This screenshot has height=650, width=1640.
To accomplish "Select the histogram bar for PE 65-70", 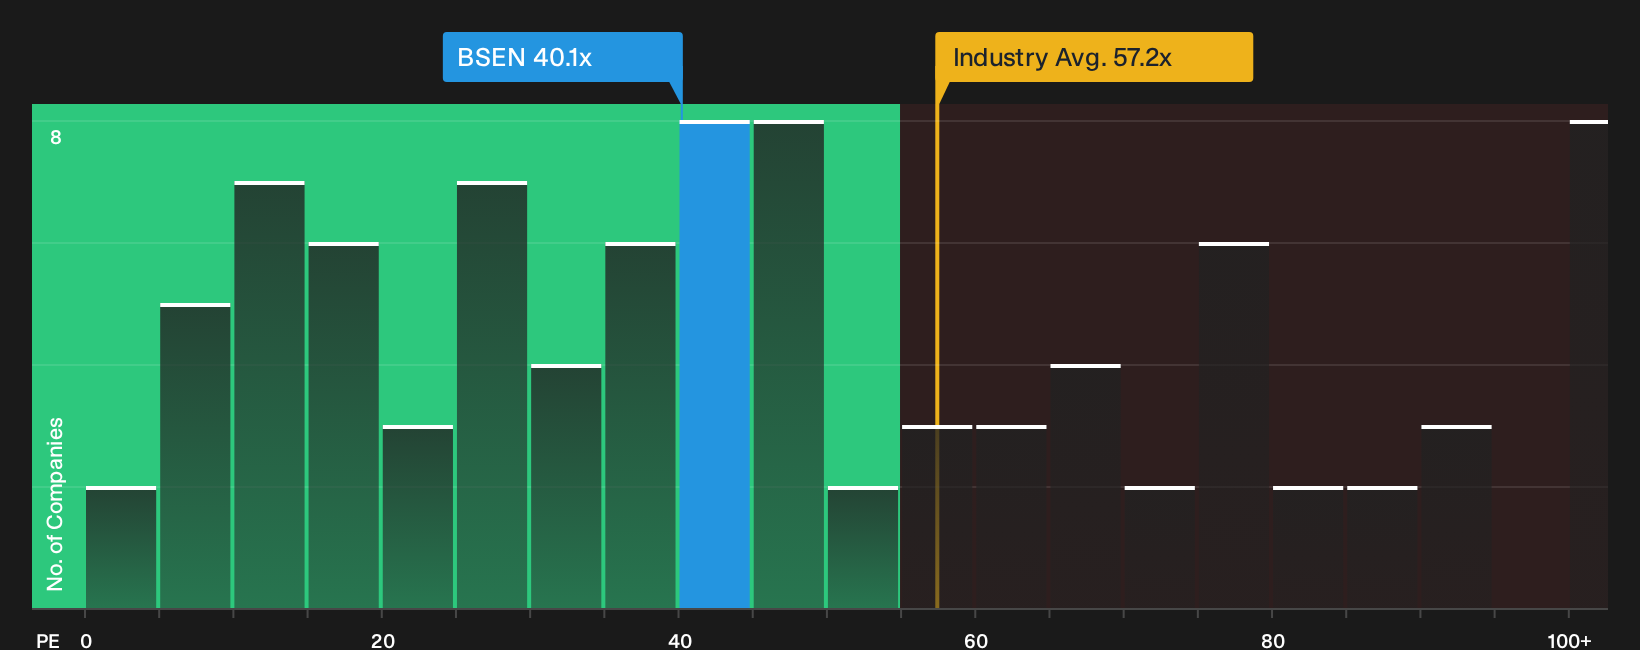I will [x=1085, y=487].
